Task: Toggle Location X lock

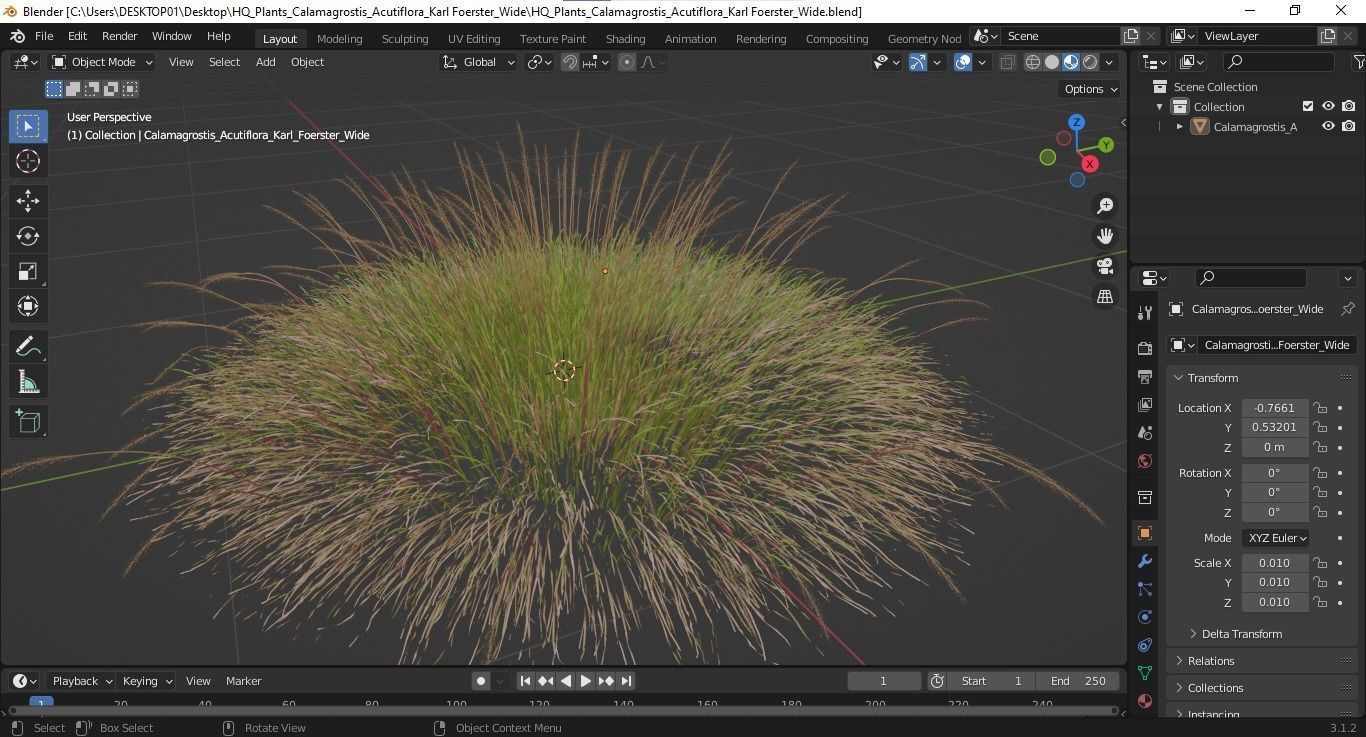Action: [1320, 408]
